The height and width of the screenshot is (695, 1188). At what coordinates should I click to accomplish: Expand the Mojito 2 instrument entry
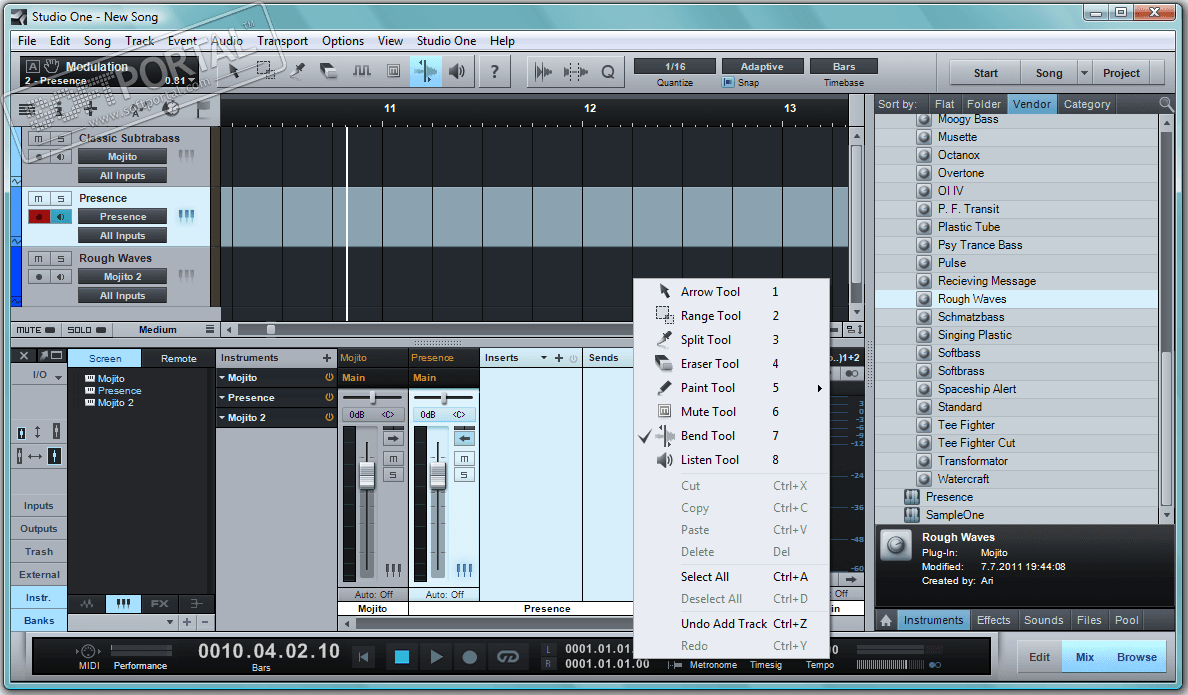(x=223, y=418)
